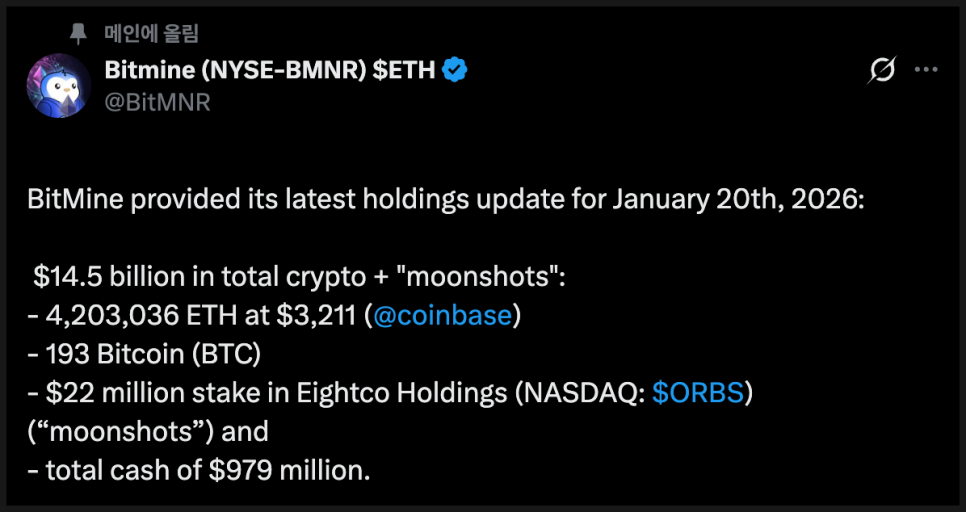The image size is (966, 512).
Task: Click the pin icon above the tweet
Action: pyautogui.click(x=78, y=32)
